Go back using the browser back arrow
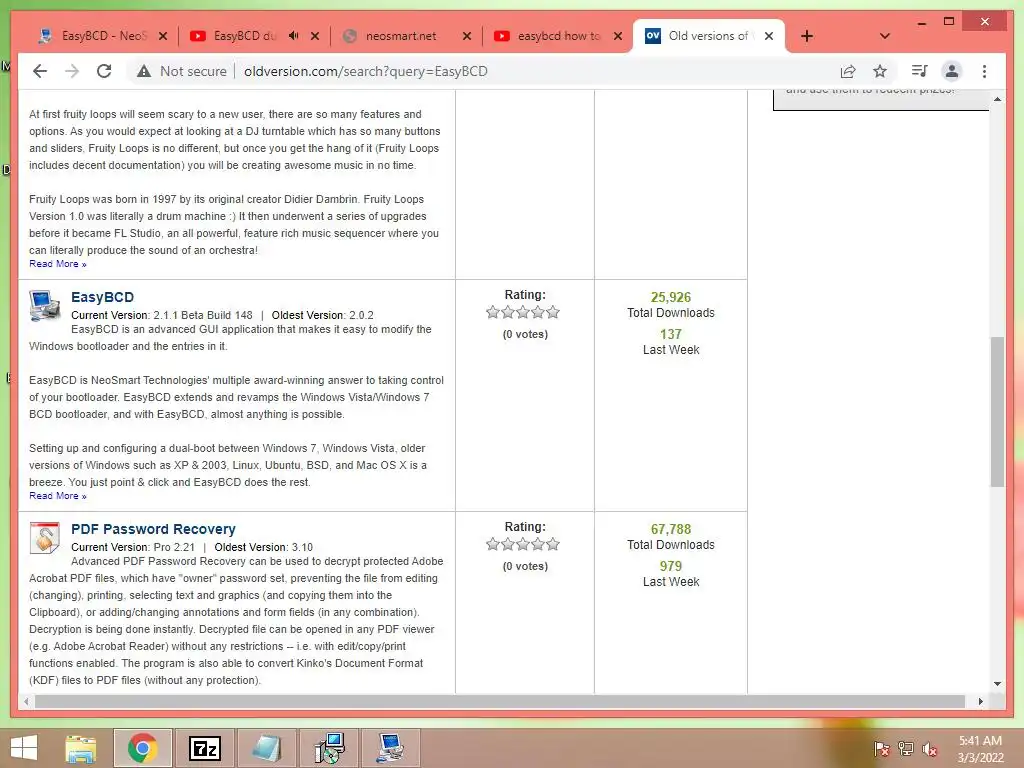1024x768 pixels. [x=40, y=71]
